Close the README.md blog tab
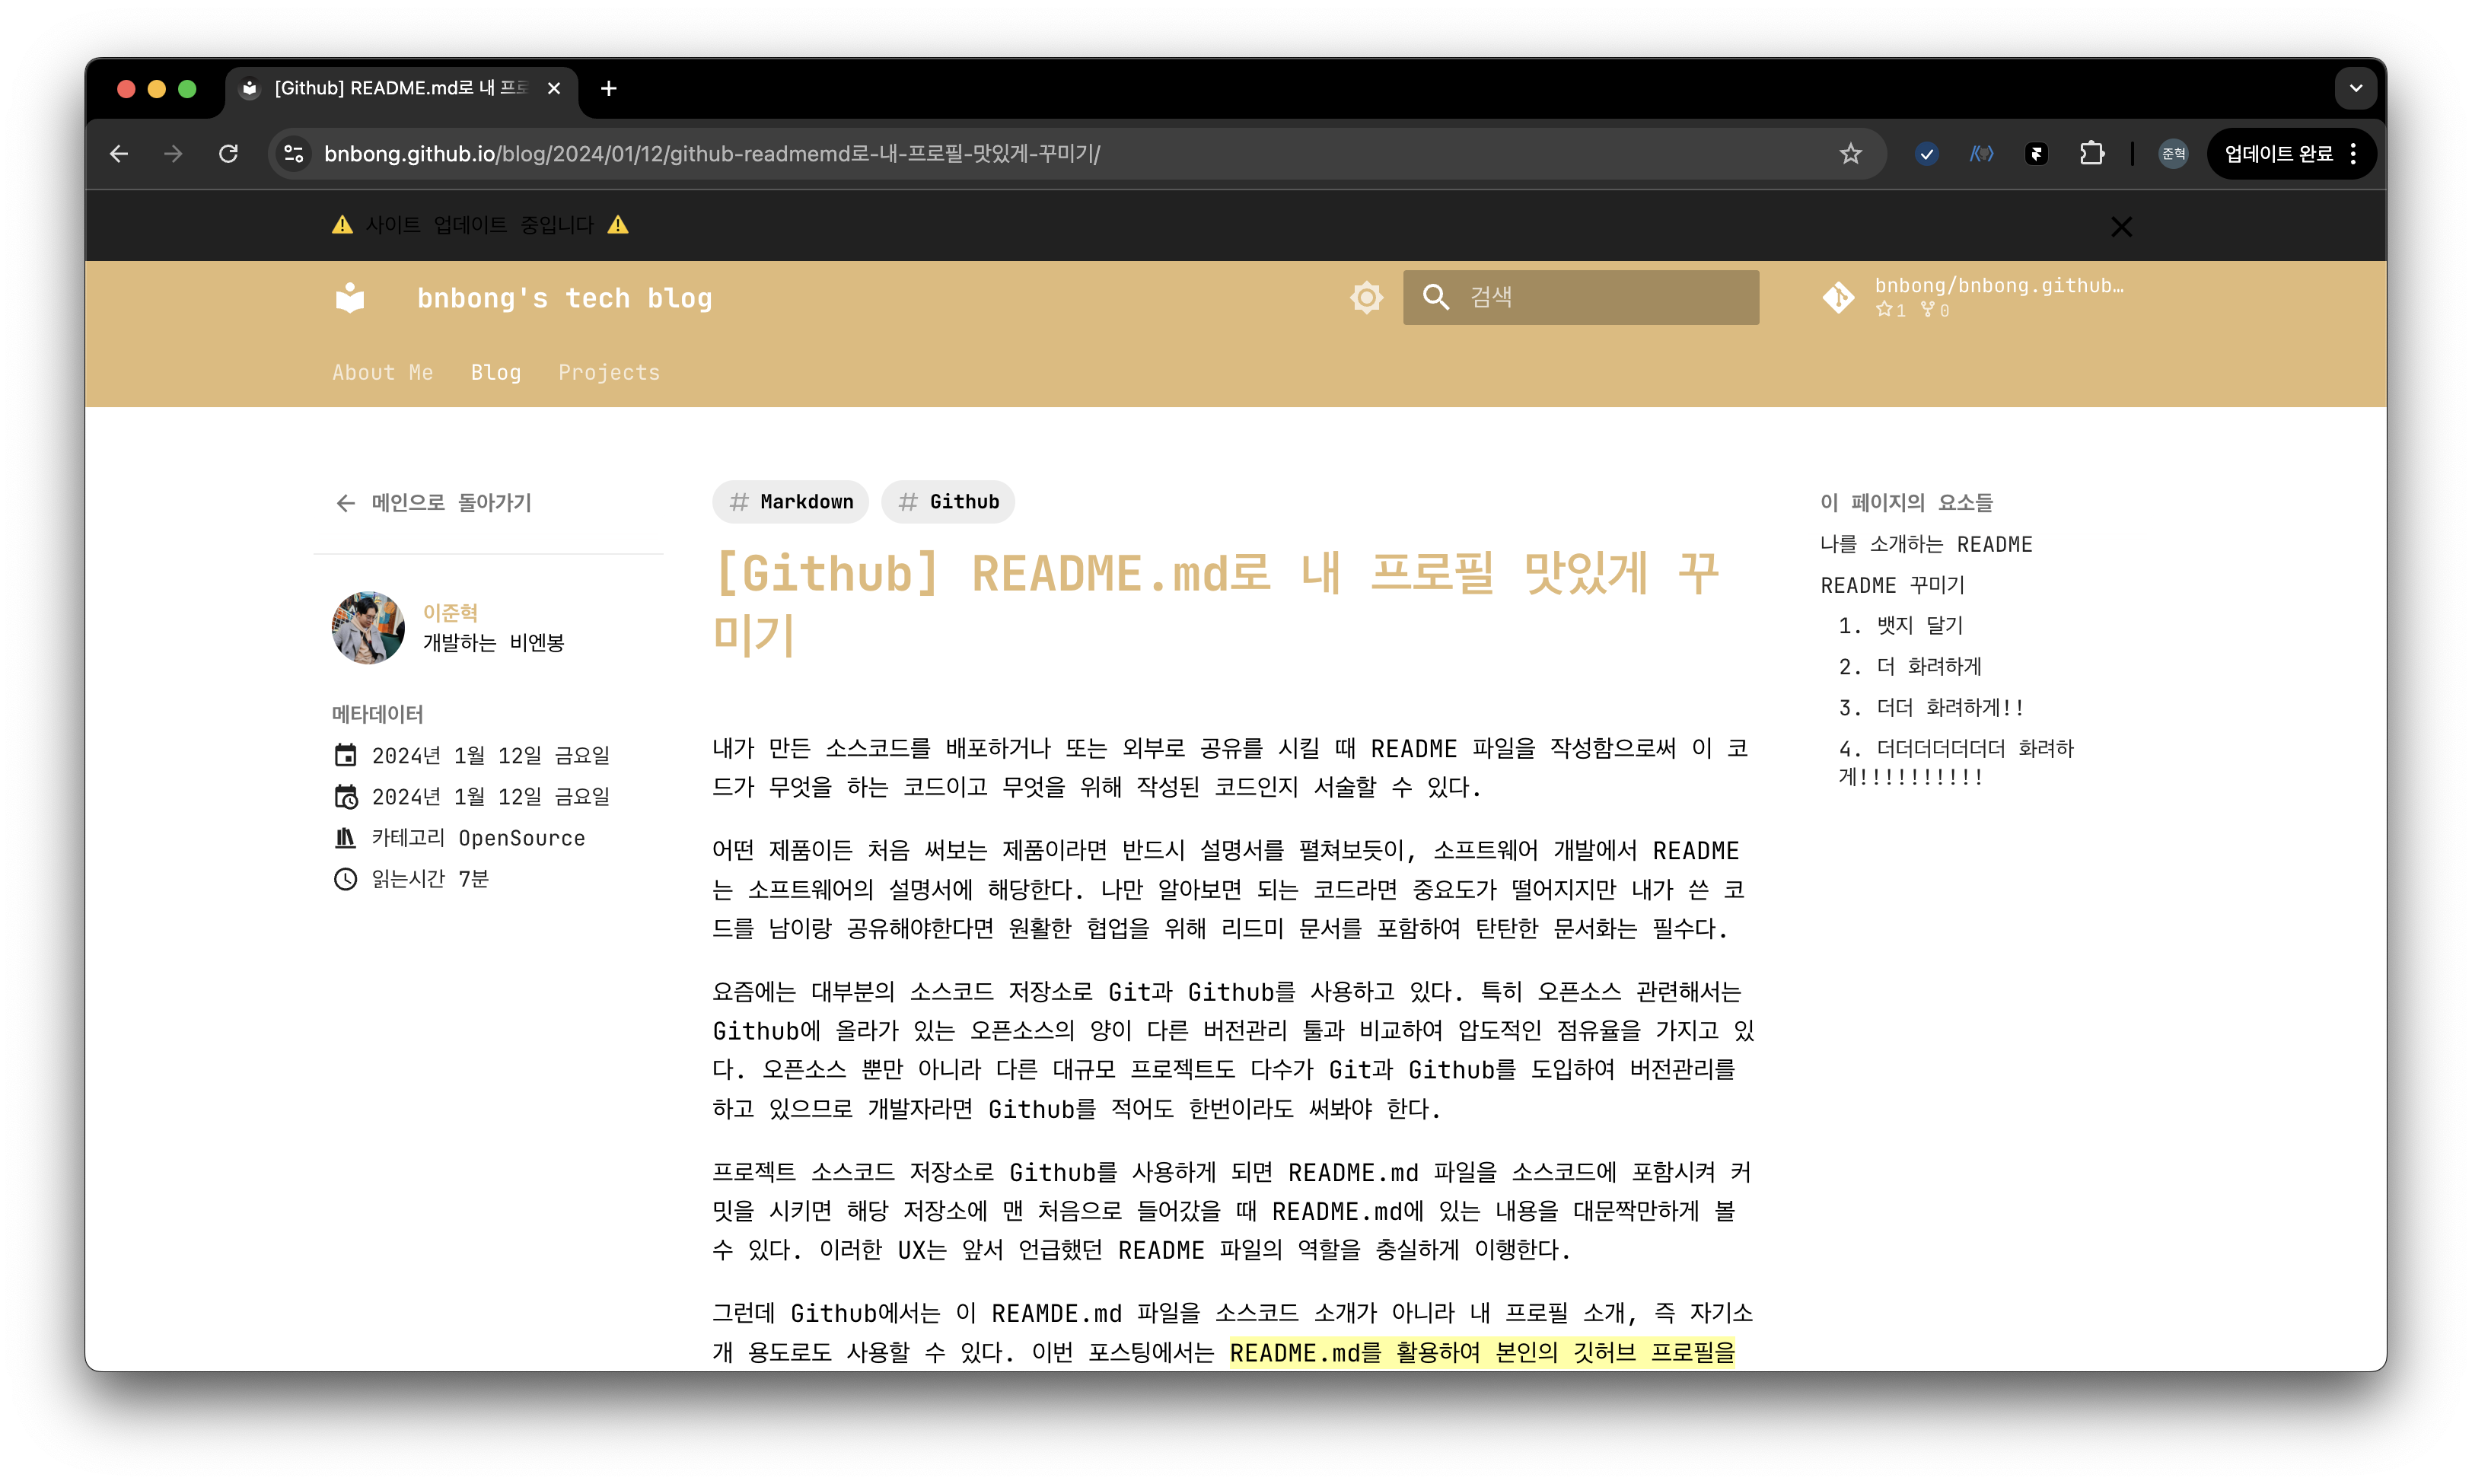 554,89
